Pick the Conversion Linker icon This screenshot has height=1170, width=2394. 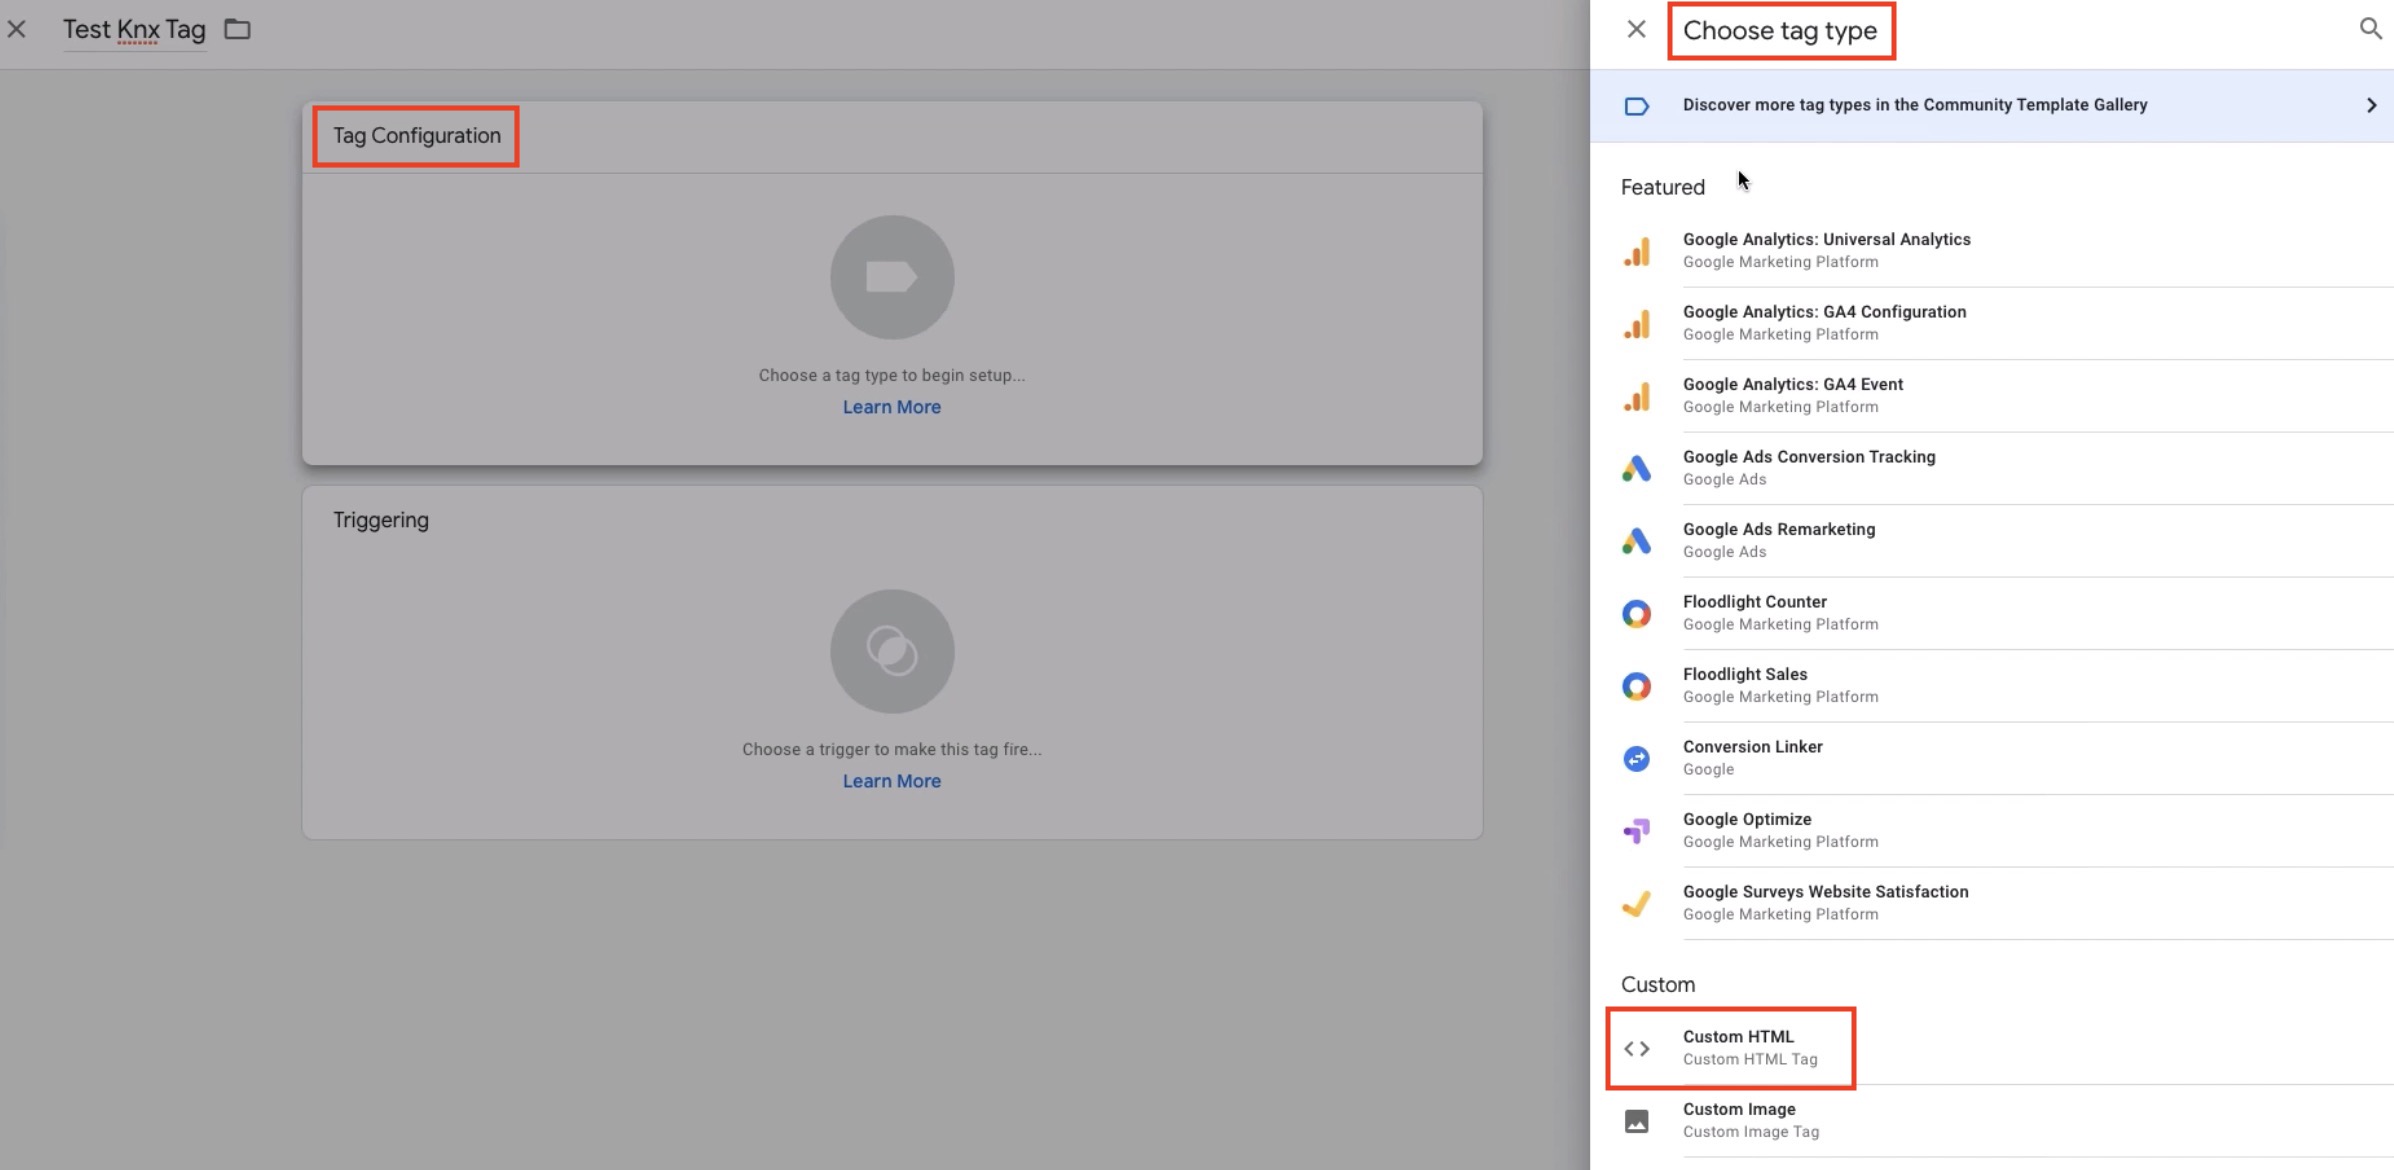(x=1636, y=758)
